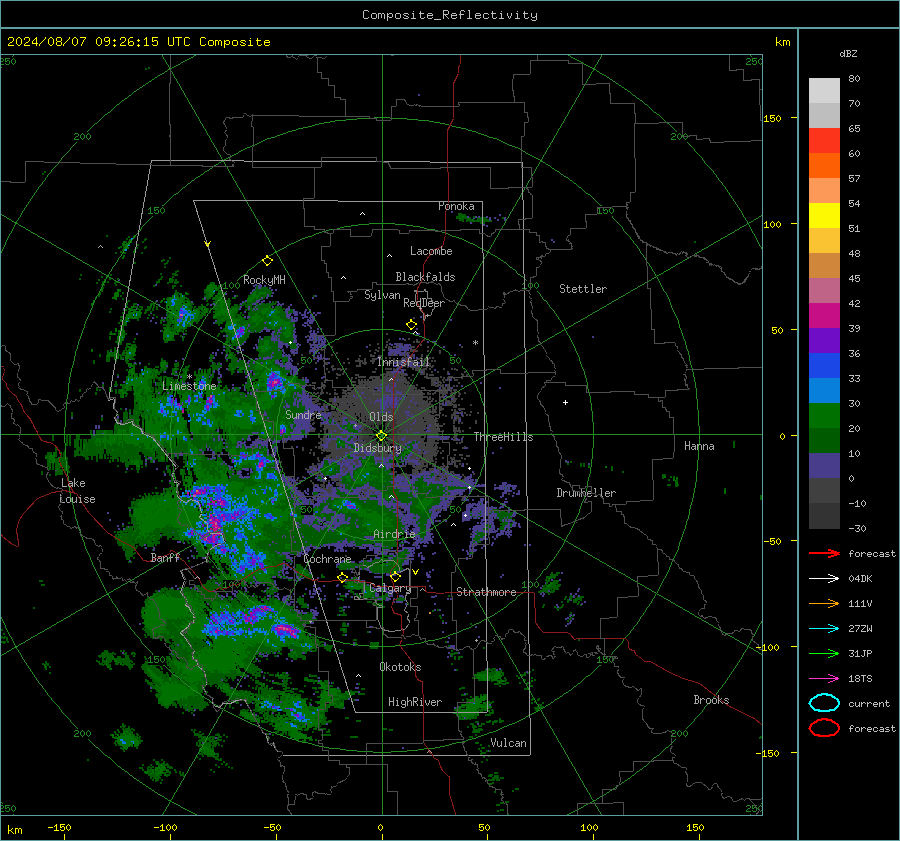Select the light gray 80 dBZ swatch
This screenshot has height=841, width=900.
tap(824, 90)
